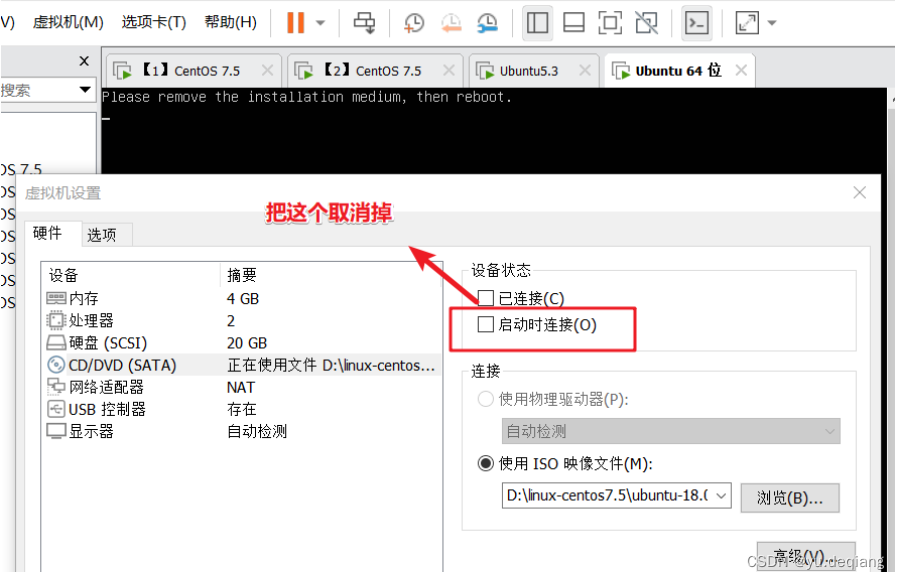Click the 20 GB disk summary value
This screenshot has width=900, height=580.
click(247, 343)
